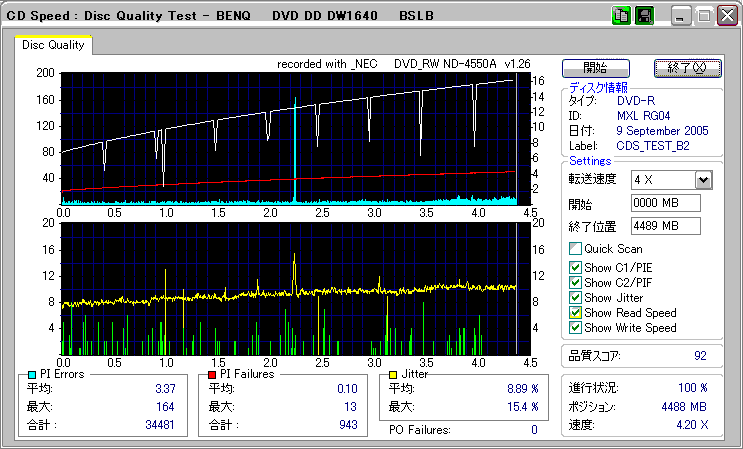Select the Disc Quality tab
Screen dimensions: 743x449
click(x=53, y=44)
